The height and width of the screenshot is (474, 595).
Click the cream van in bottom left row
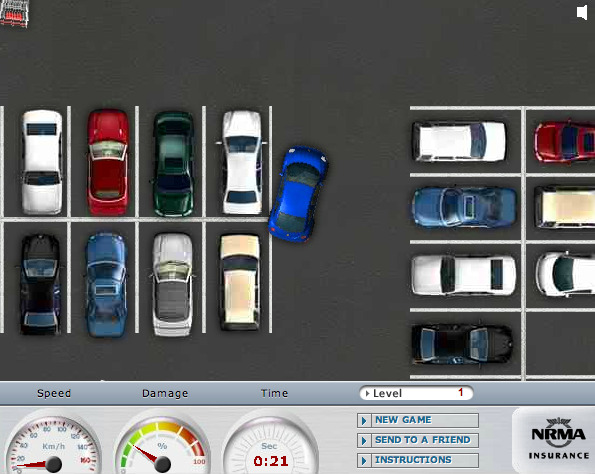coord(240,282)
